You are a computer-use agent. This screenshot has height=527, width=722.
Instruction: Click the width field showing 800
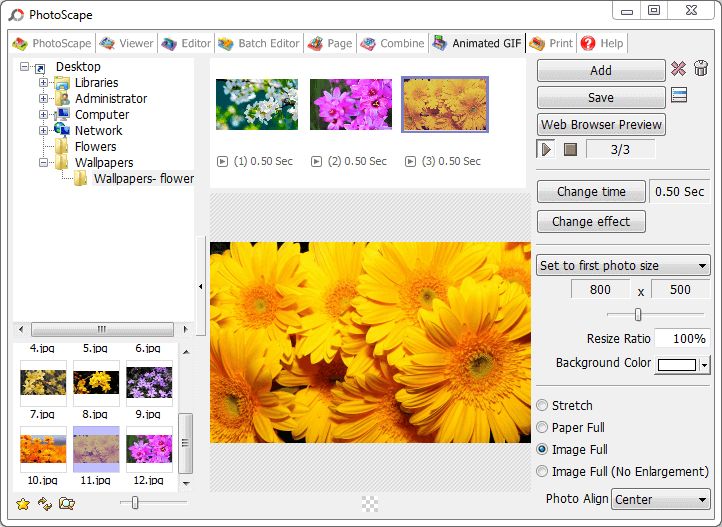click(600, 290)
